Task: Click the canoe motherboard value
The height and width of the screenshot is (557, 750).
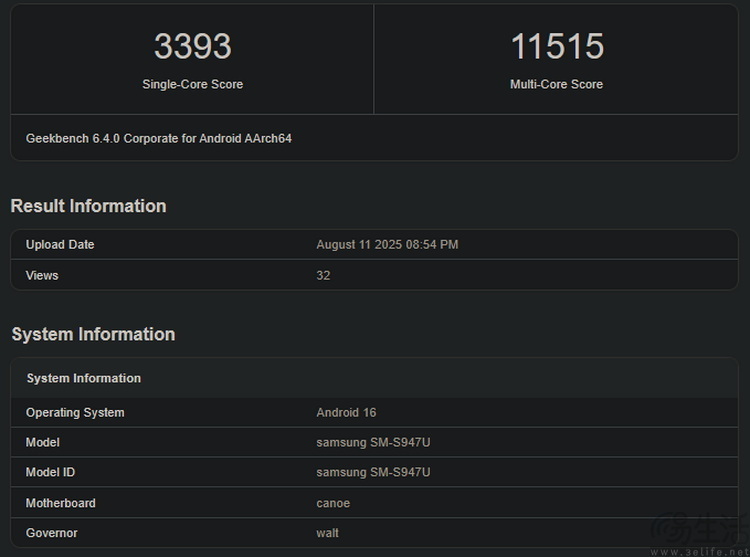Action: 333,503
